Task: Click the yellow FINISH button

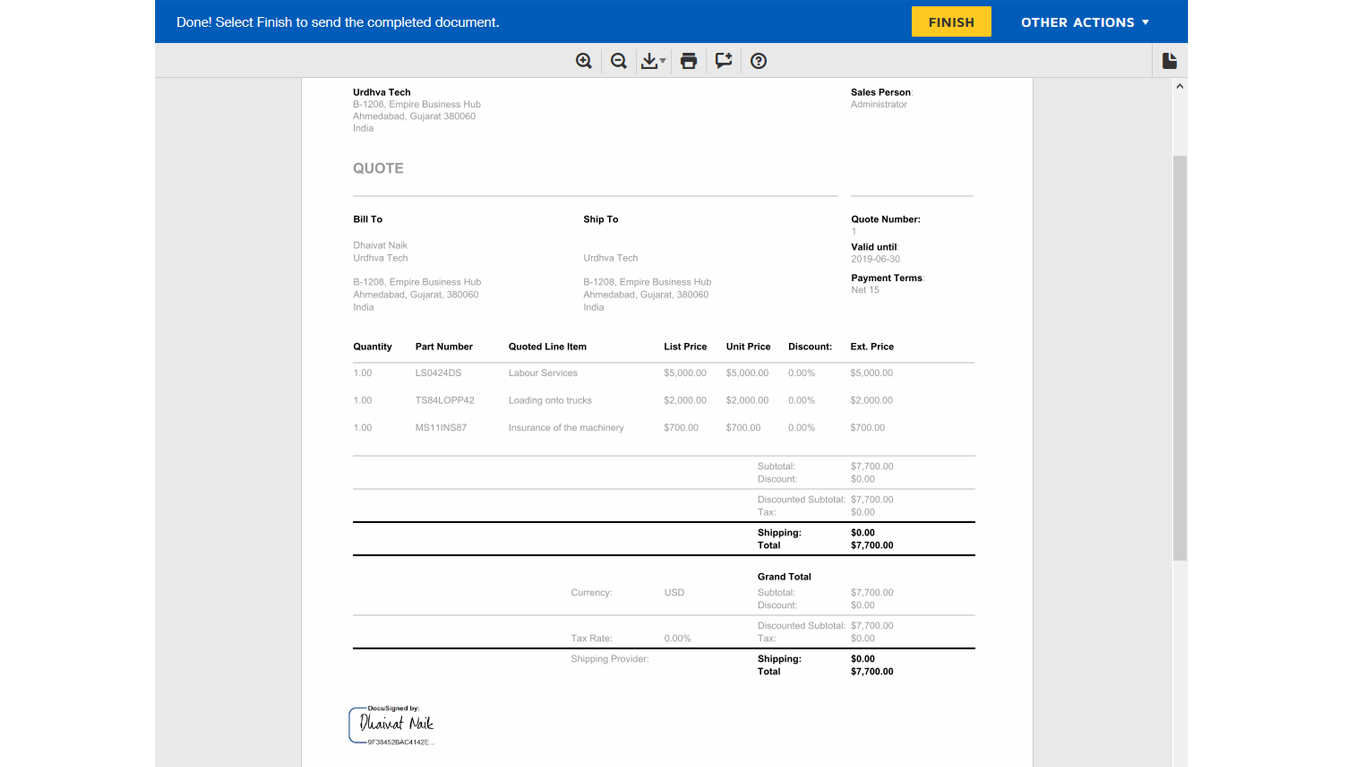Action: click(951, 22)
